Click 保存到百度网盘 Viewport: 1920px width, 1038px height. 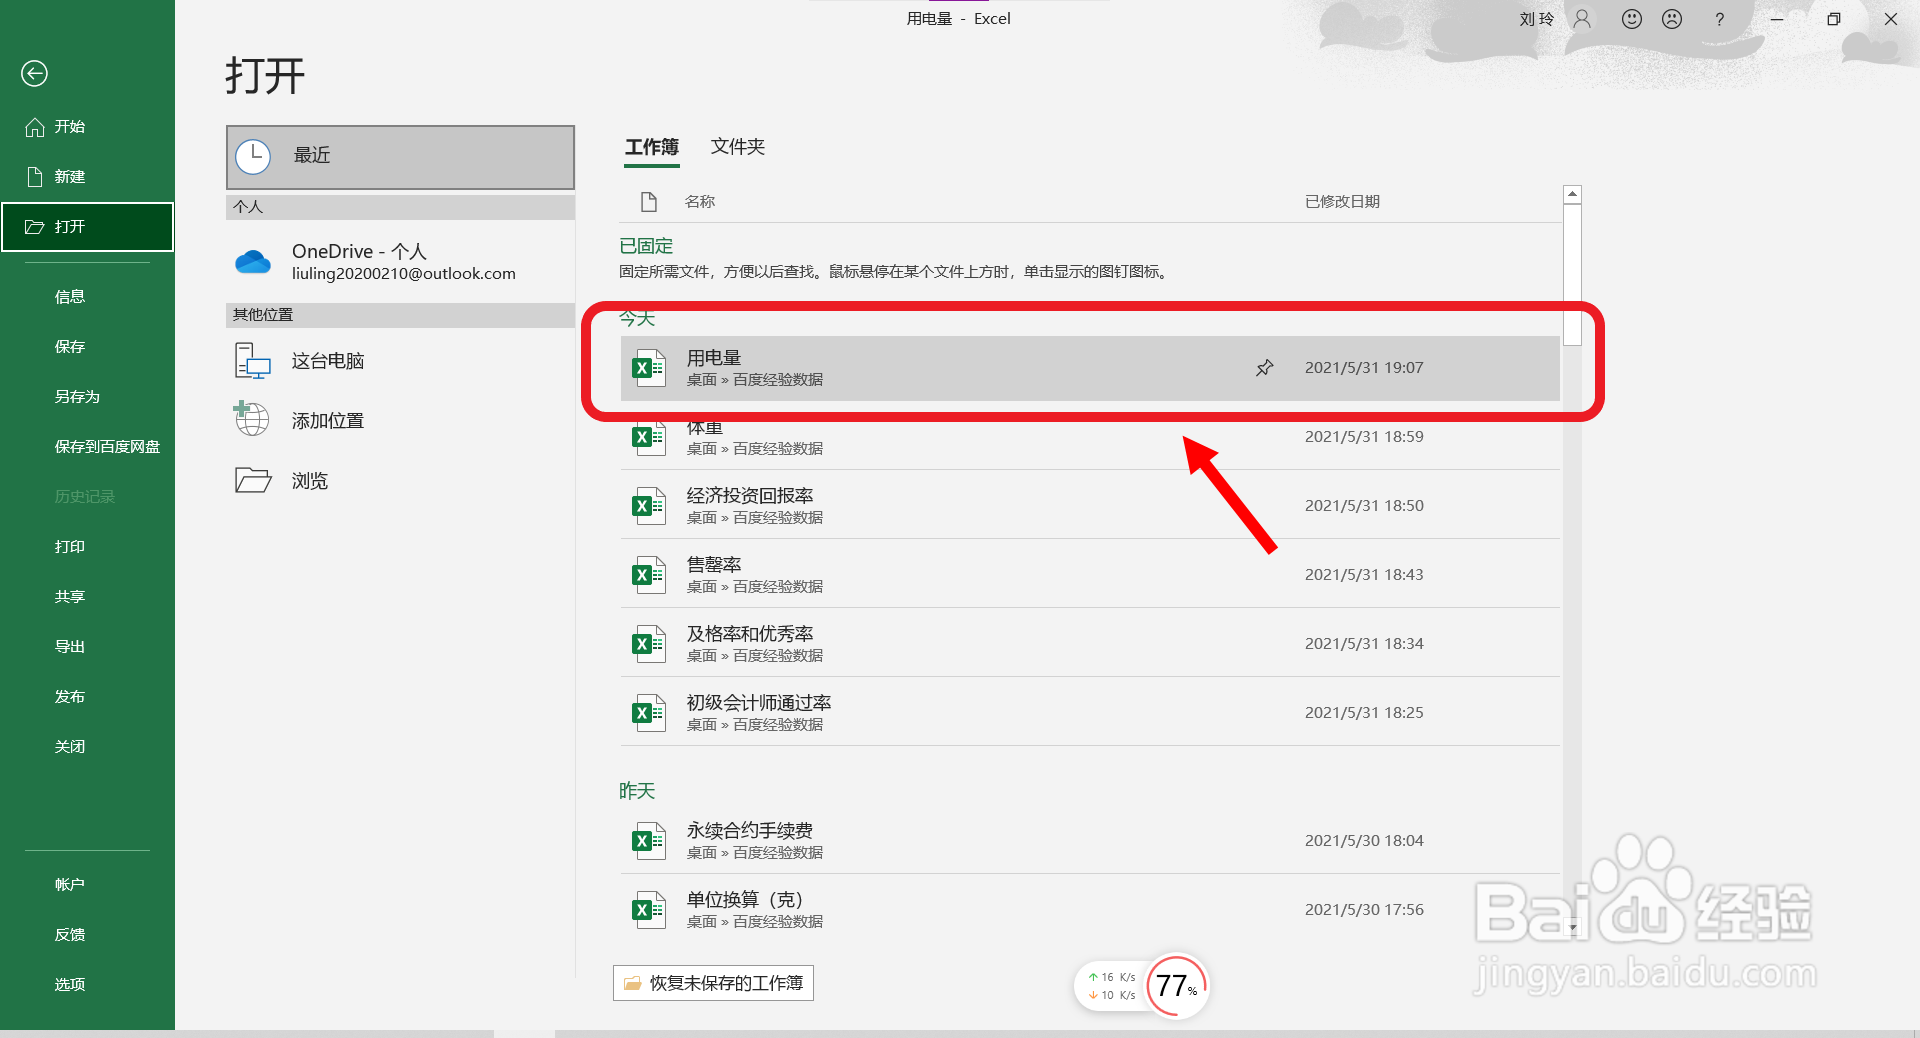87,447
